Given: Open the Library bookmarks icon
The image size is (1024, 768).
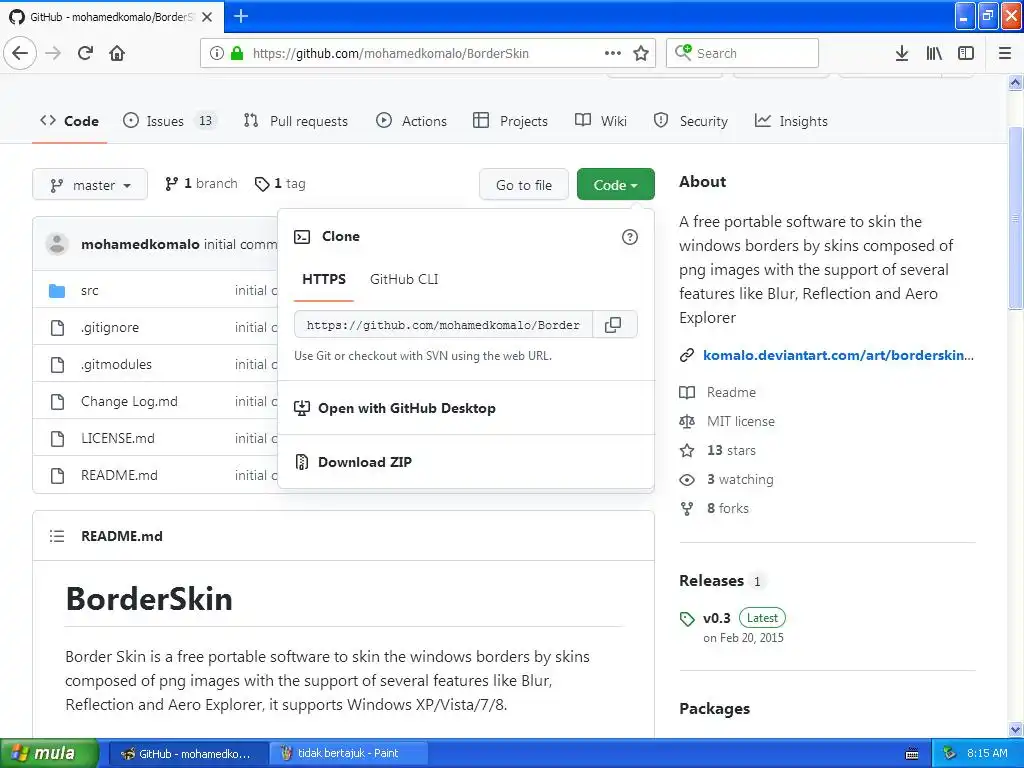Looking at the screenshot, I should point(934,53).
